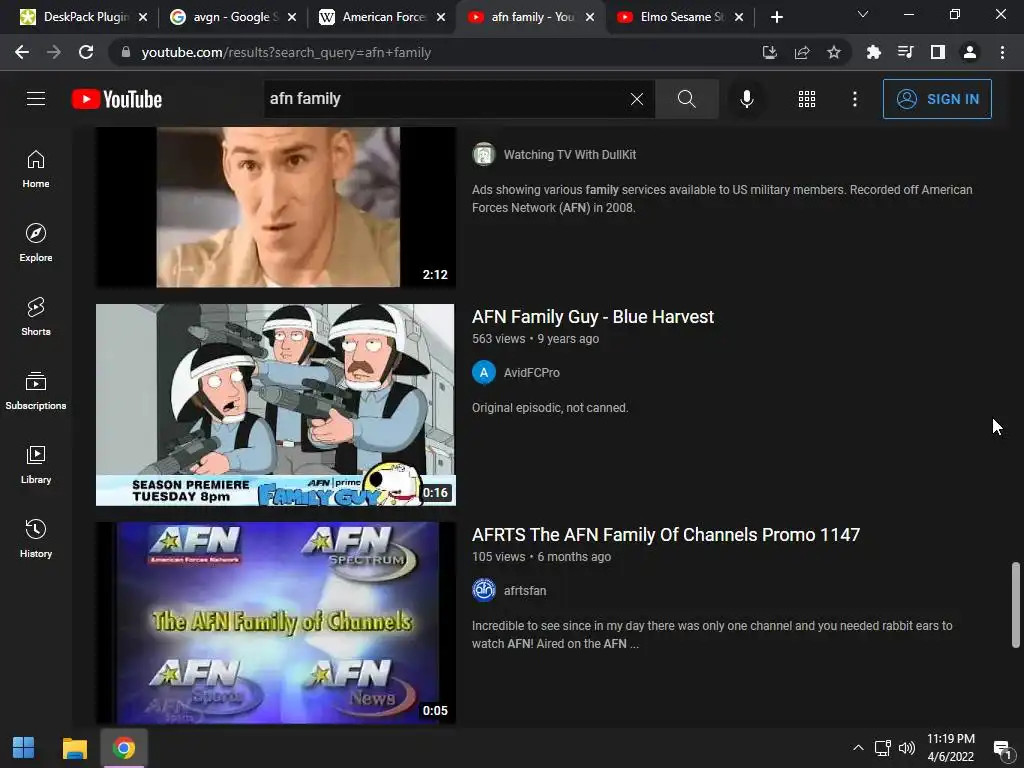Go back with the browser back arrow

(22, 52)
